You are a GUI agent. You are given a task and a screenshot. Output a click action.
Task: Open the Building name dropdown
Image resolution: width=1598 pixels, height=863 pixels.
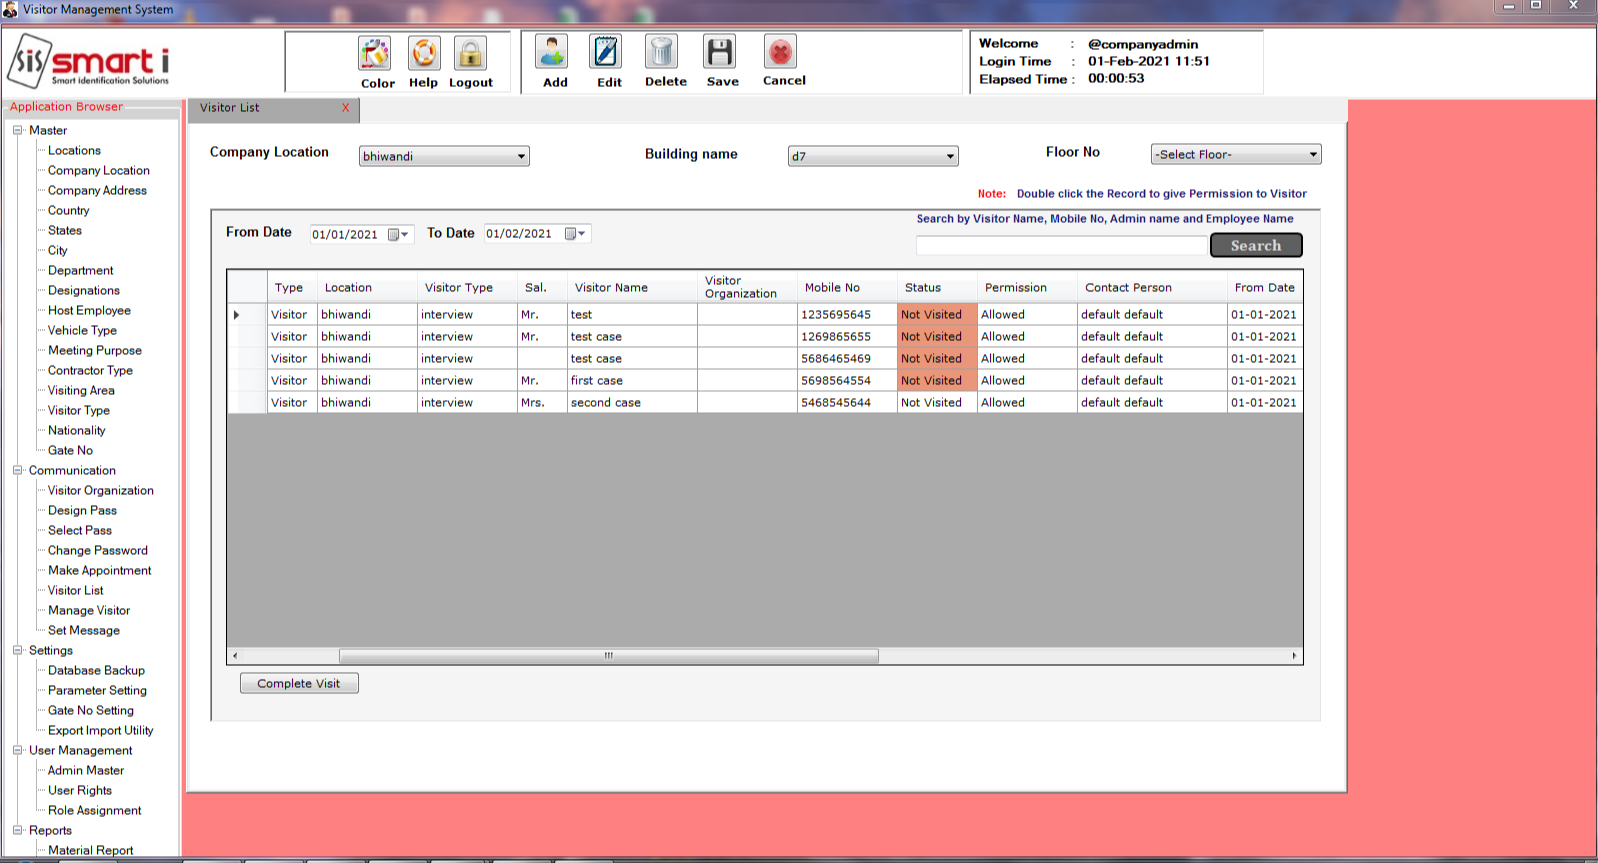(950, 157)
